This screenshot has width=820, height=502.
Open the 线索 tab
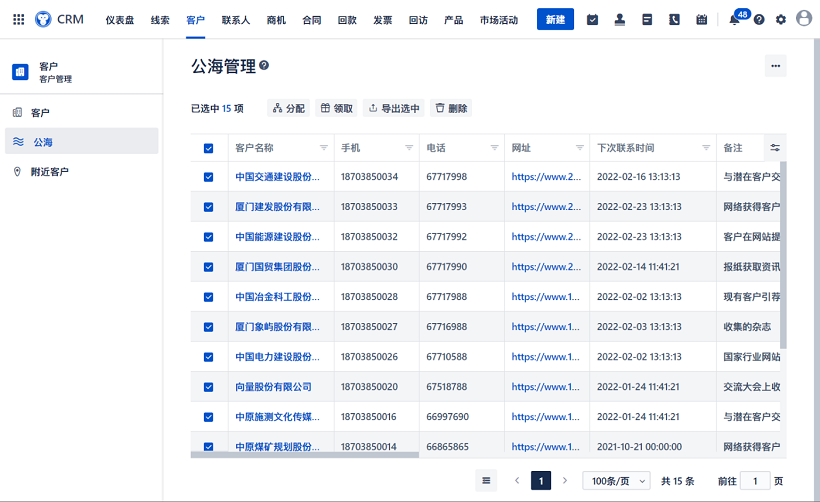pyautogui.click(x=160, y=20)
